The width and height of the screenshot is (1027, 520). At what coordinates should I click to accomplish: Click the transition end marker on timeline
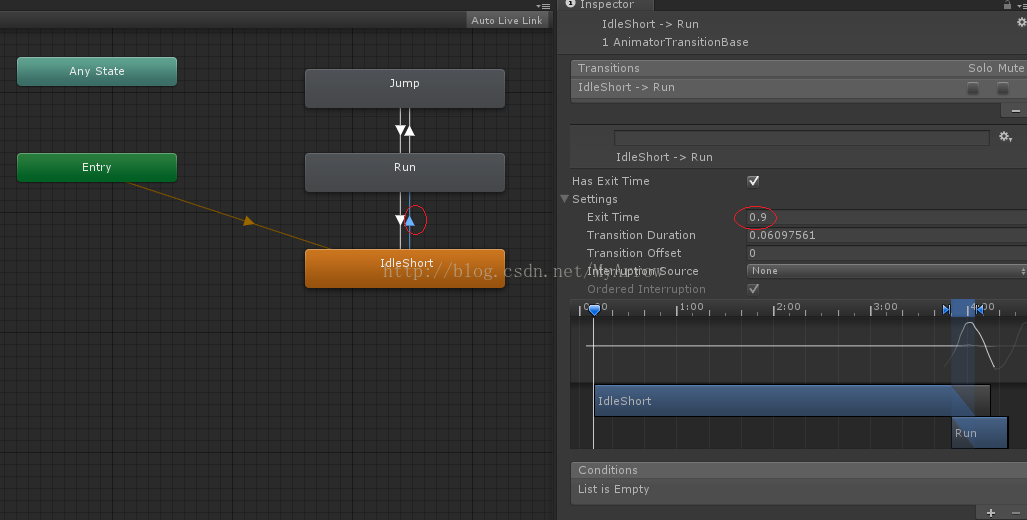tap(979, 310)
